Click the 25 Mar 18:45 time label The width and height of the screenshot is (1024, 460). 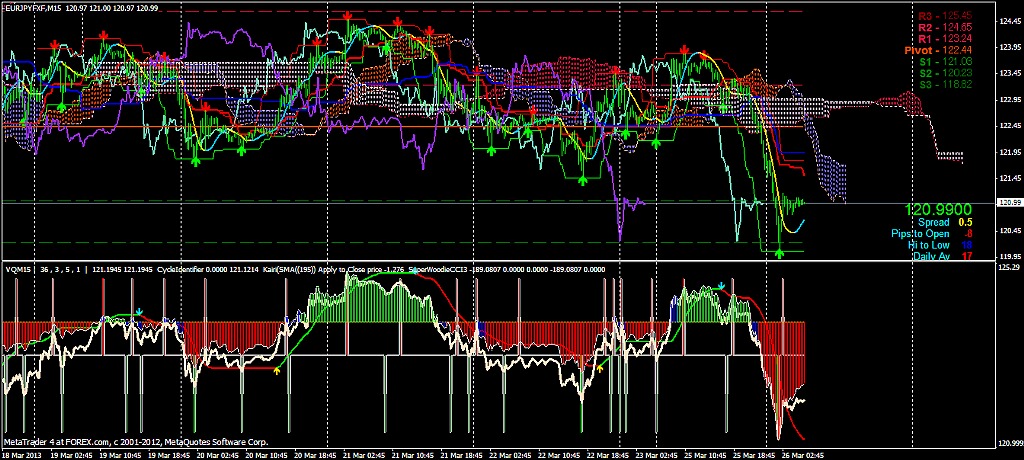756,455
